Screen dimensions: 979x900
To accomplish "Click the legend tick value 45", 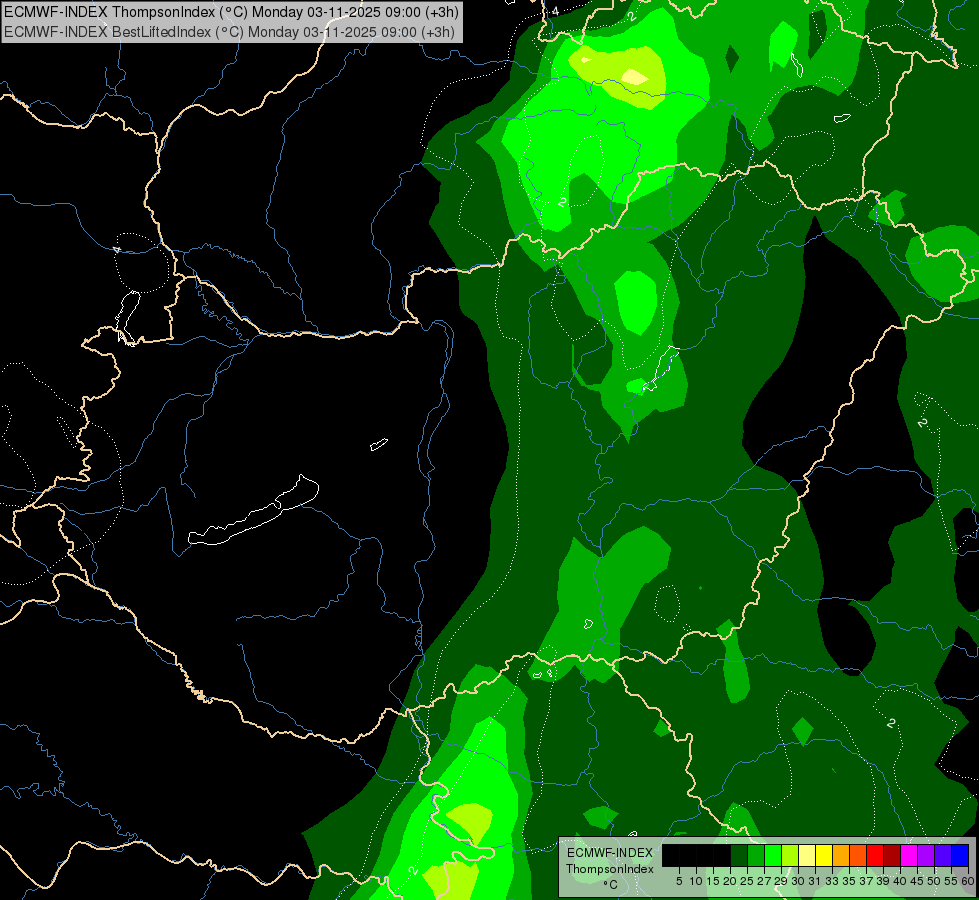I will click(x=917, y=881).
